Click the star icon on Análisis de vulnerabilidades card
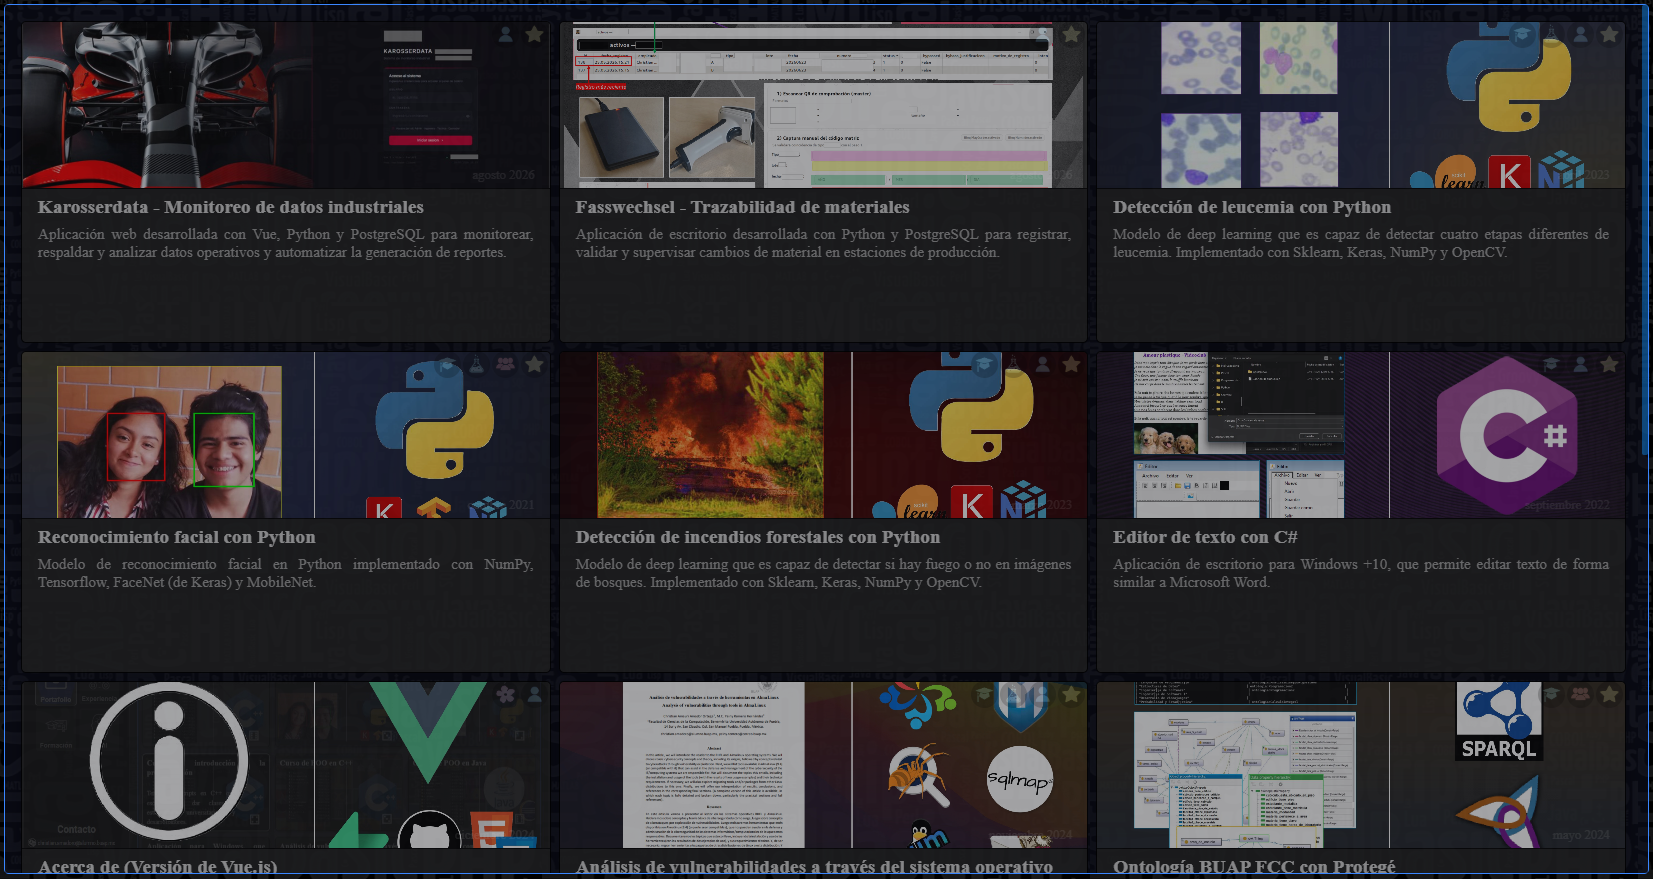Image resolution: width=1653 pixels, height=879 pixels. [1072, 695]
